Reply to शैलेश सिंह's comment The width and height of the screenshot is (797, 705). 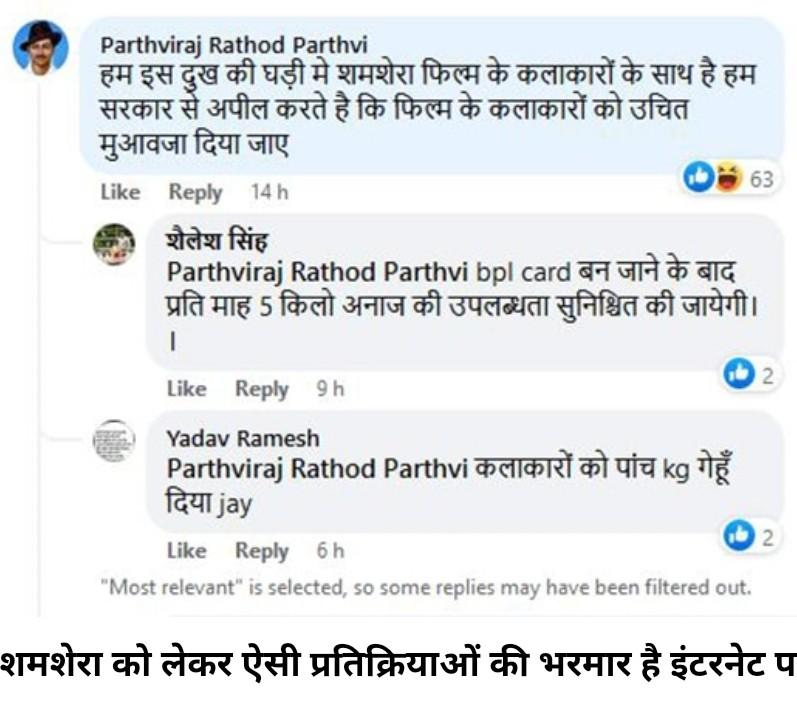[x=261, y=388]
